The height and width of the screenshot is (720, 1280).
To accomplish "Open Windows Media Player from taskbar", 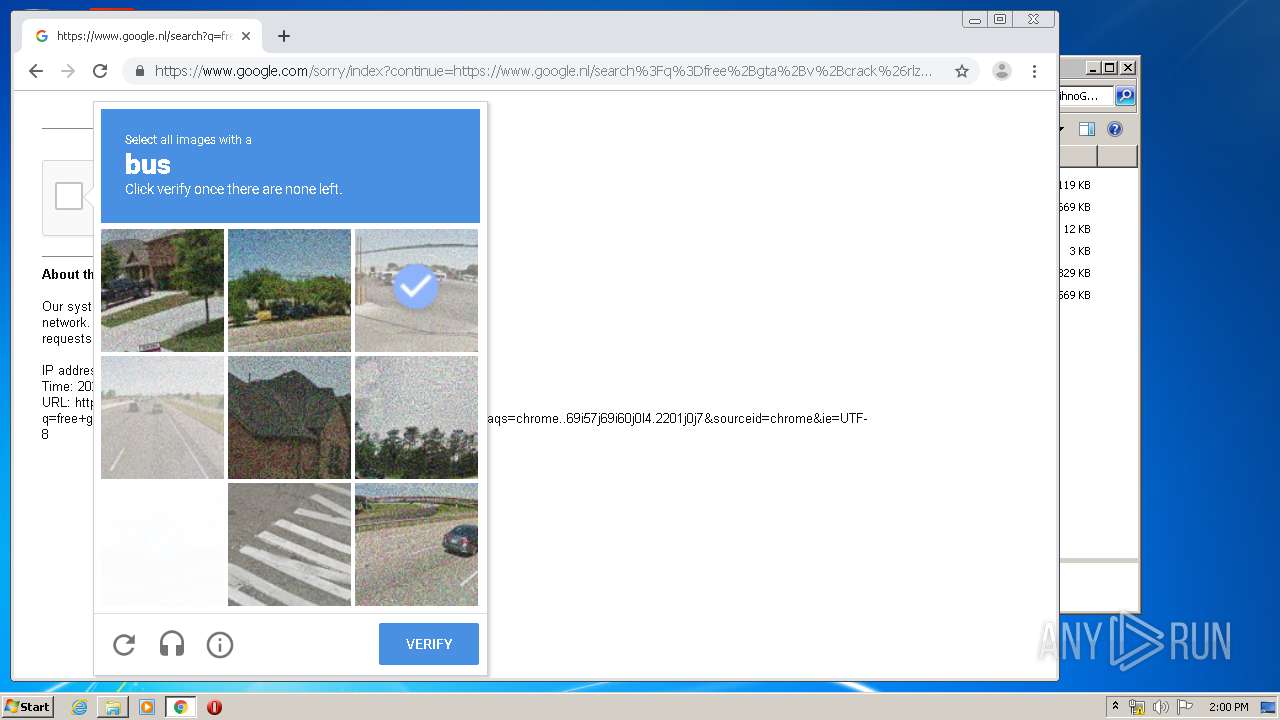I will [x=147, y=707].
